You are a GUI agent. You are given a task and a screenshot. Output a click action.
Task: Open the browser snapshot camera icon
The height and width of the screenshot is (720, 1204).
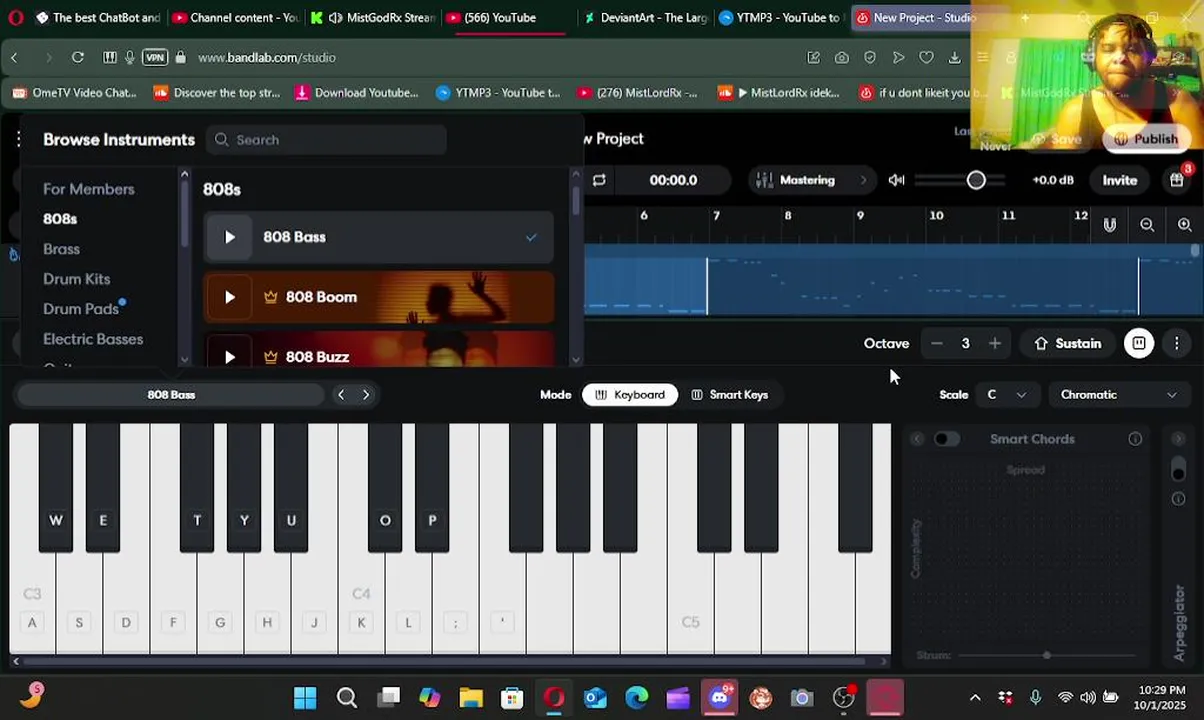[x=842, y=57]
